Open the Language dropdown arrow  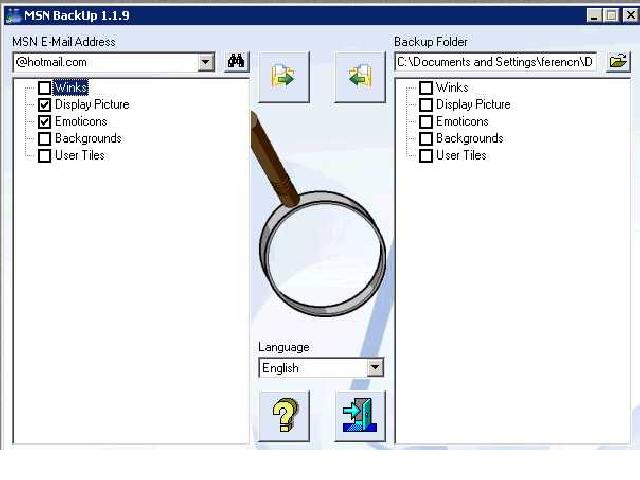tap(375, 368)
